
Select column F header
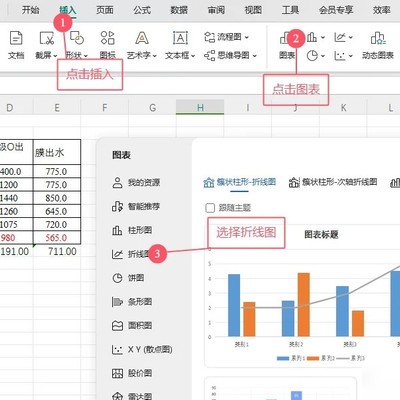105,108
